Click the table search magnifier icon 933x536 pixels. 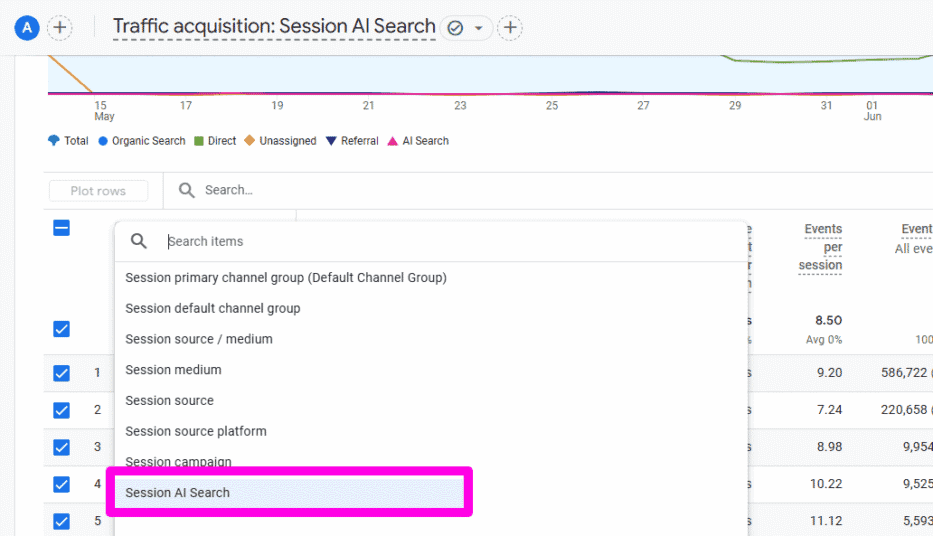pos(187,190)
